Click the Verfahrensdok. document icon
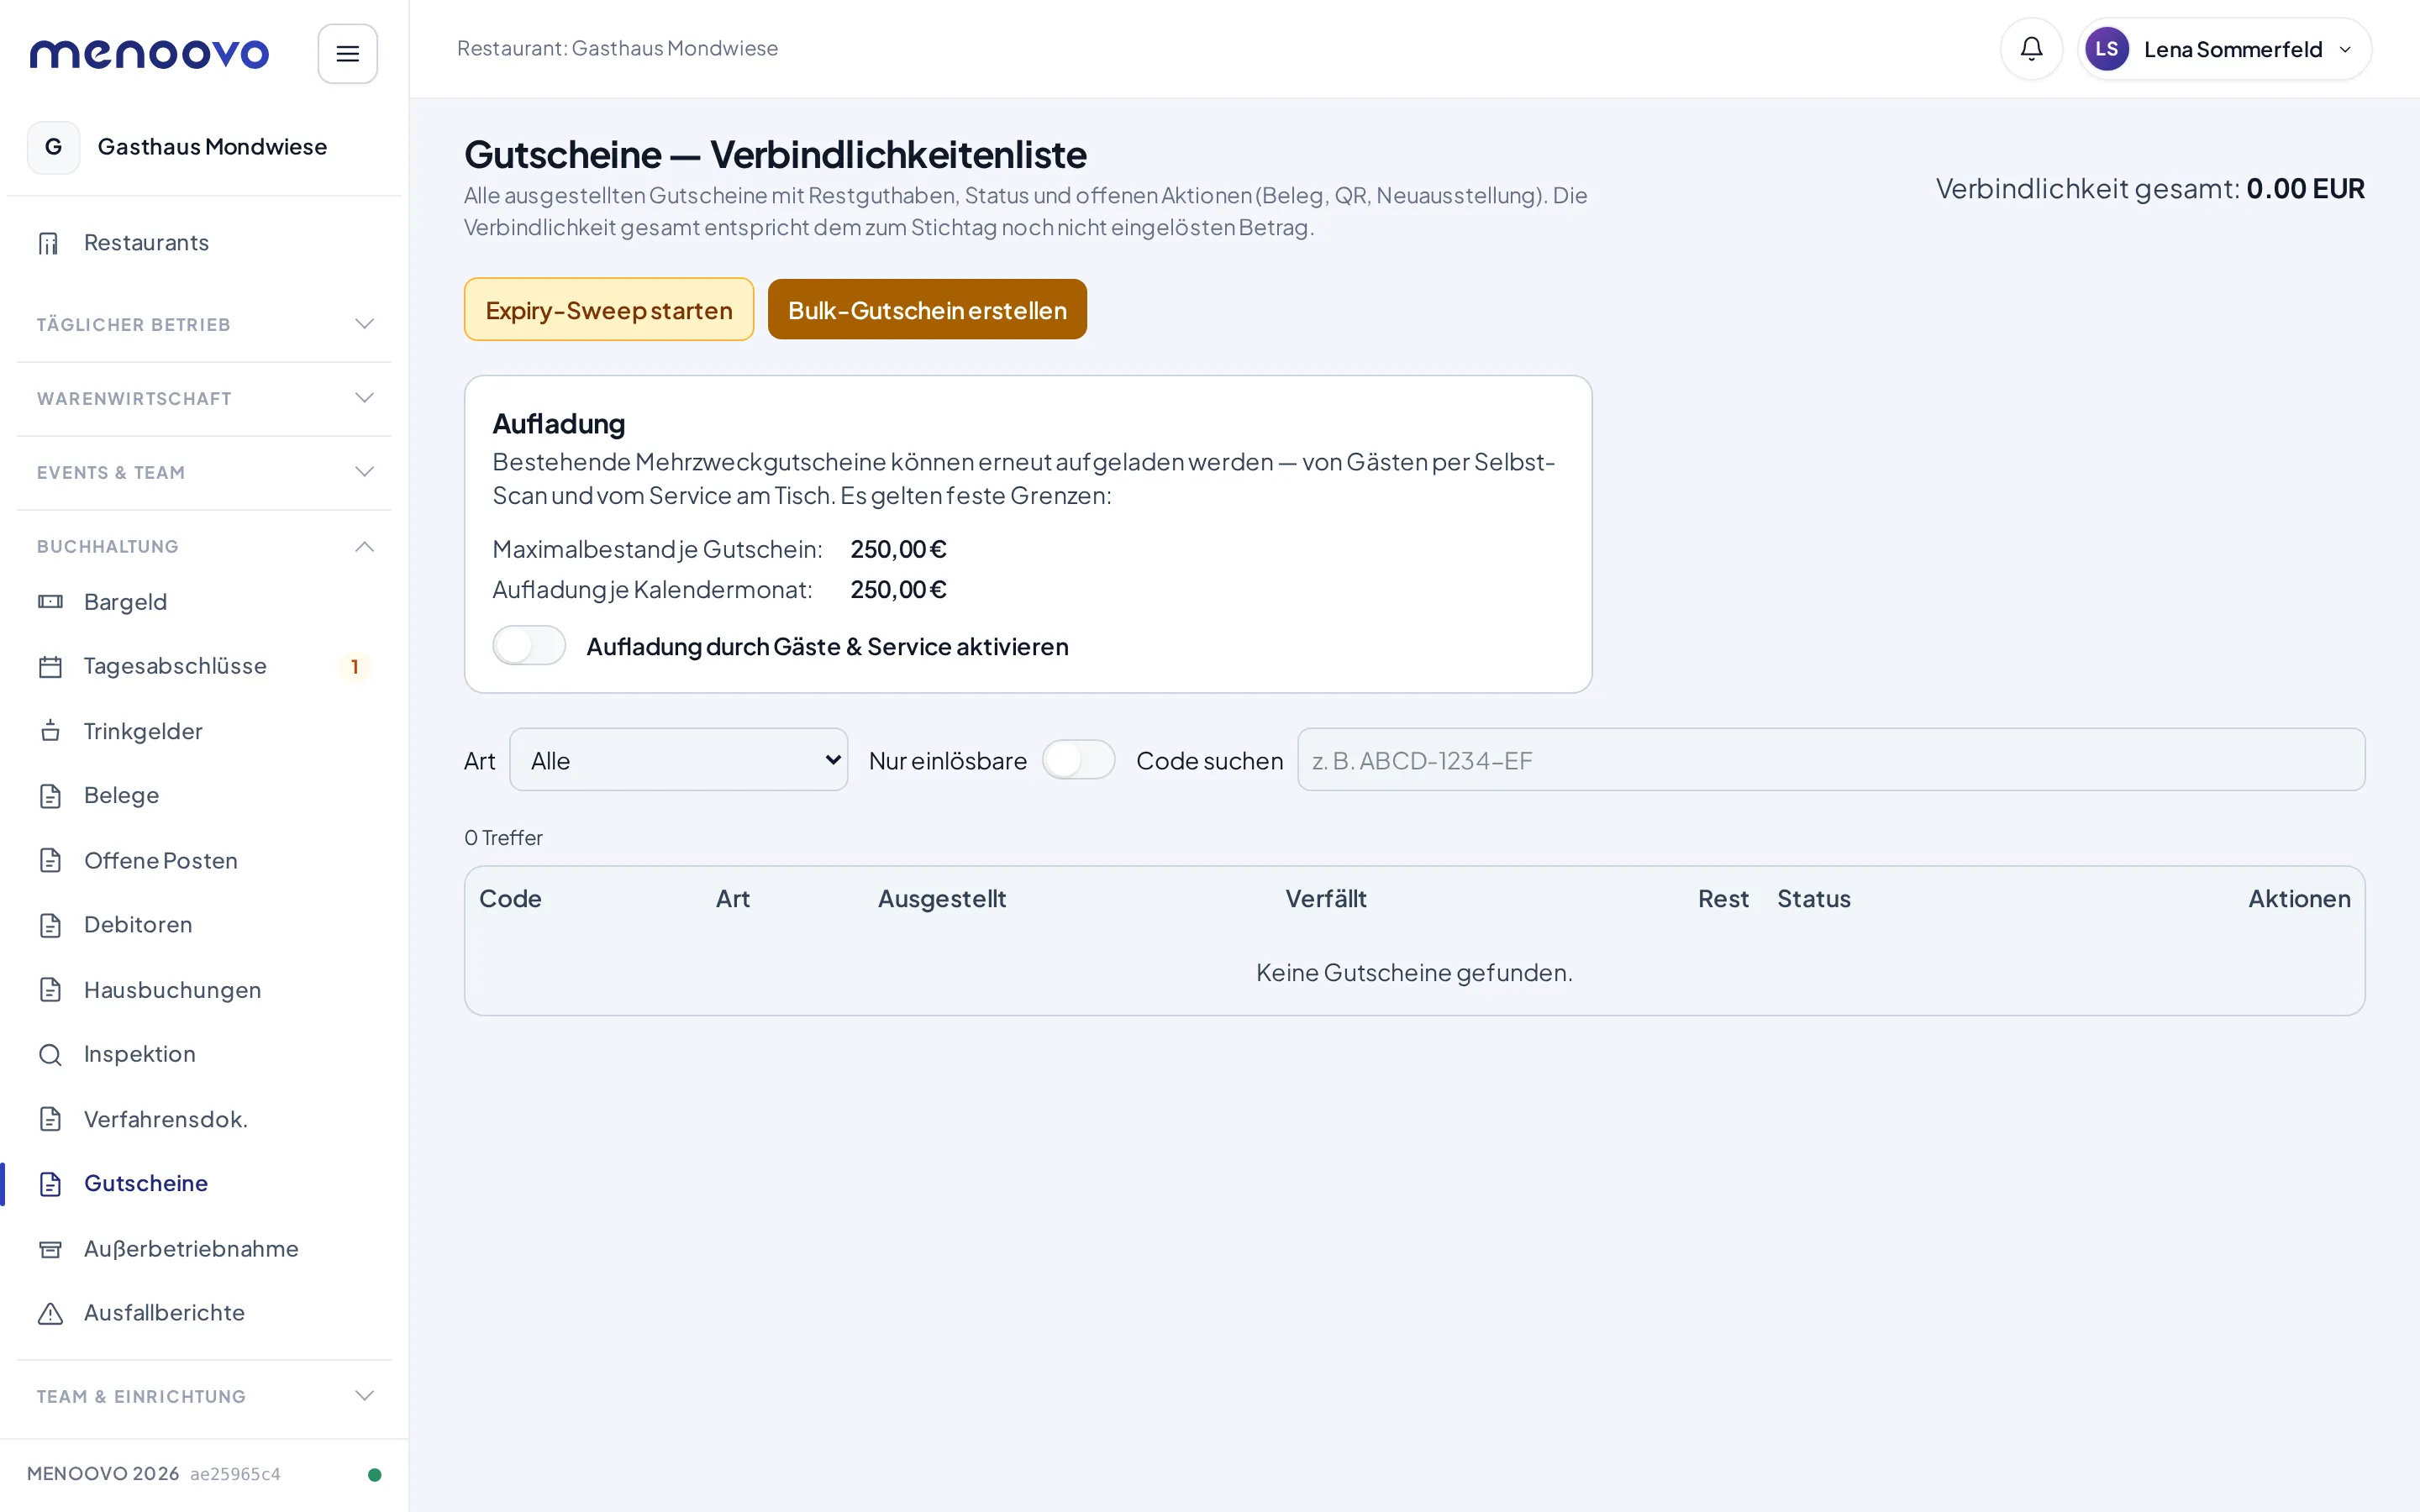2420x1512 pixels. pyautogui.click(x=50, y=1119)
